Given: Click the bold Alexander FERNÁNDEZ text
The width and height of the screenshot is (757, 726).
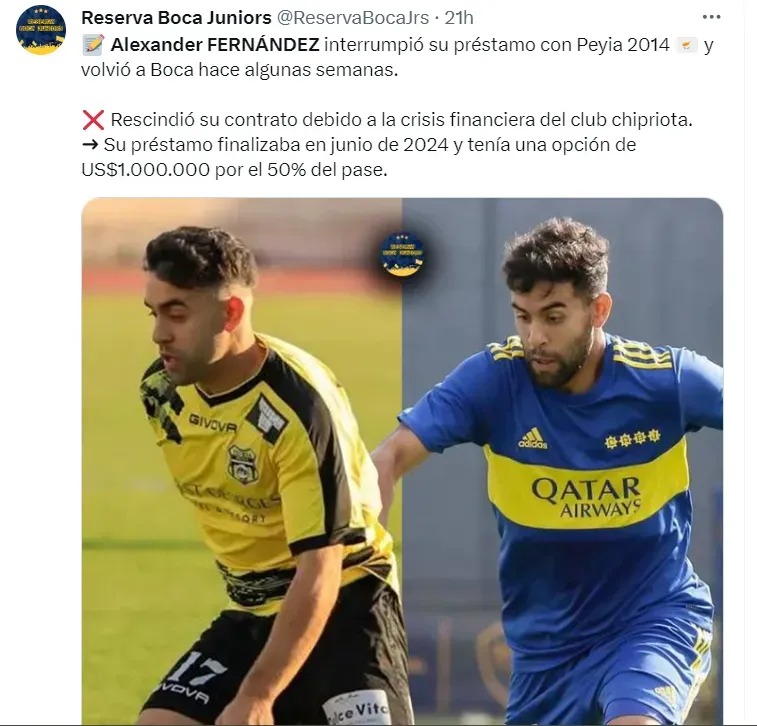Looking at the screenshot, I should tap(215, 45).
